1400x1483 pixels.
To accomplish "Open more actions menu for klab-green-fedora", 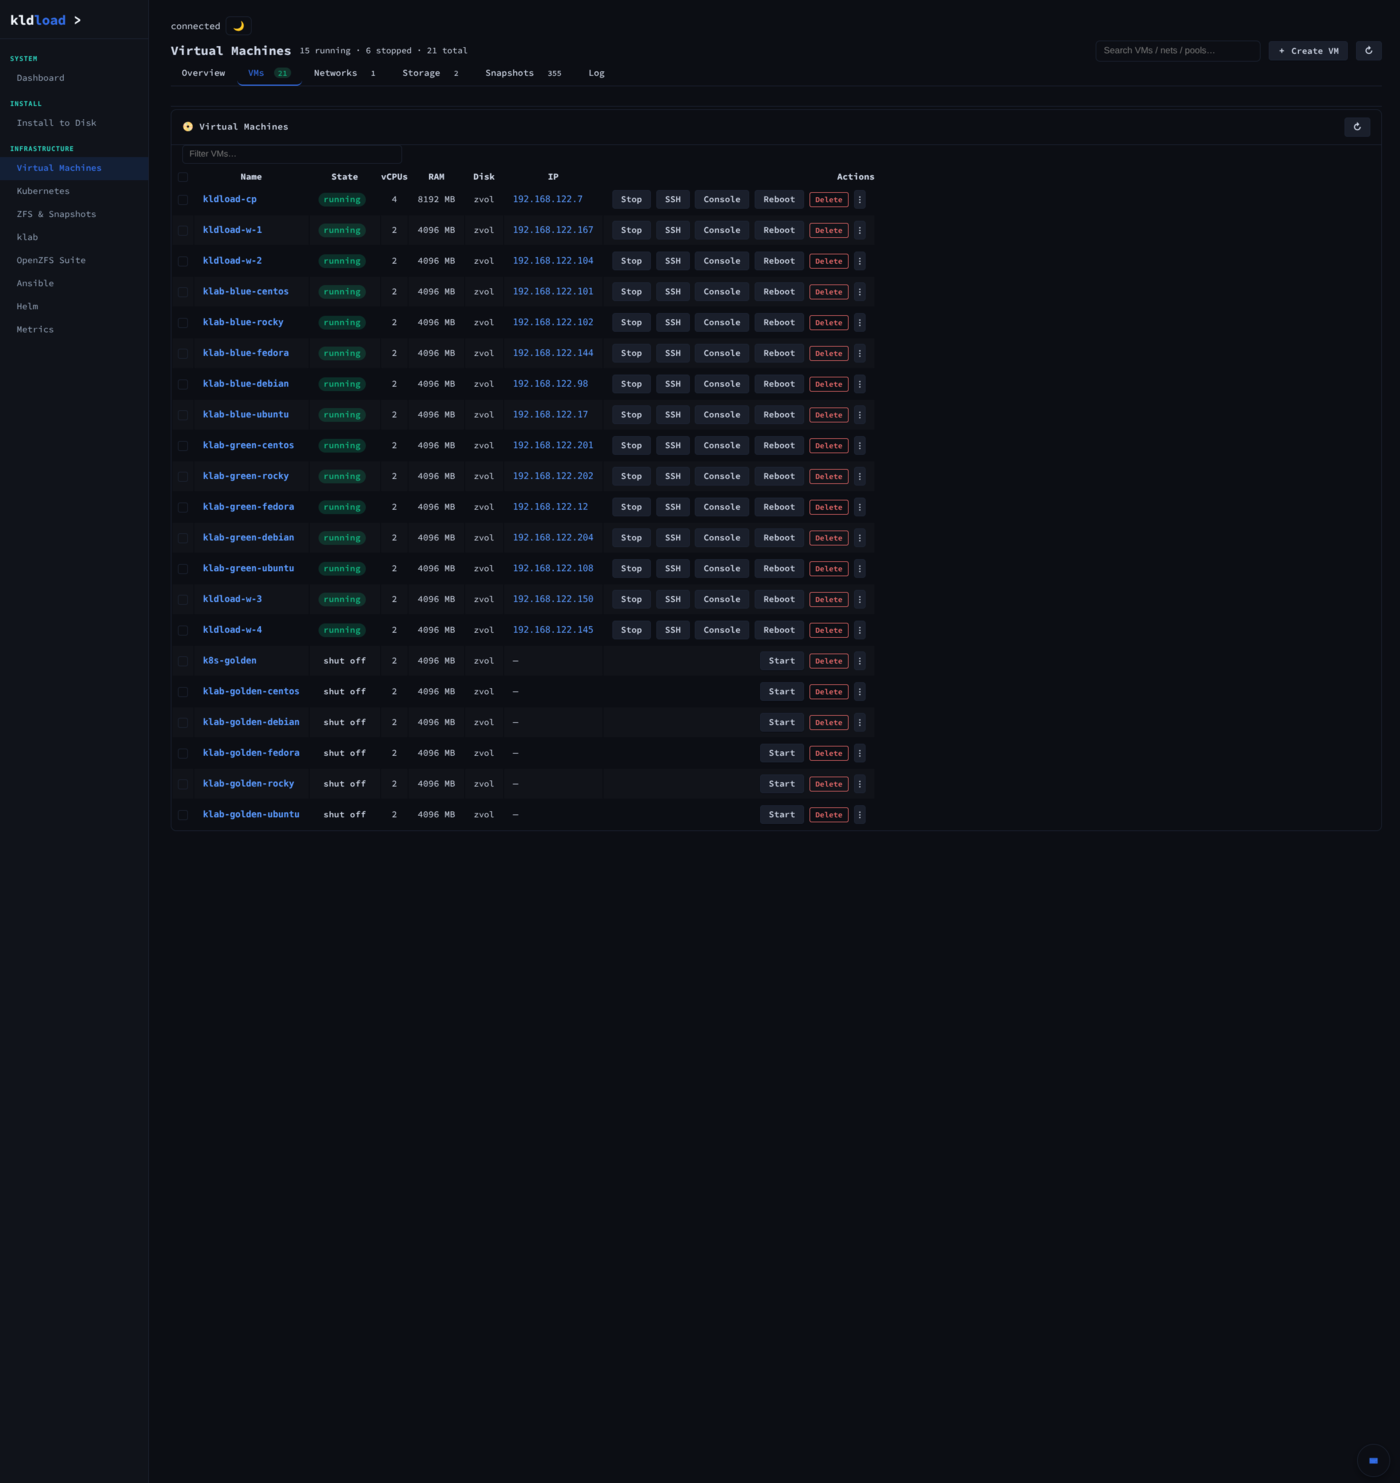I will tap(859, 507).
